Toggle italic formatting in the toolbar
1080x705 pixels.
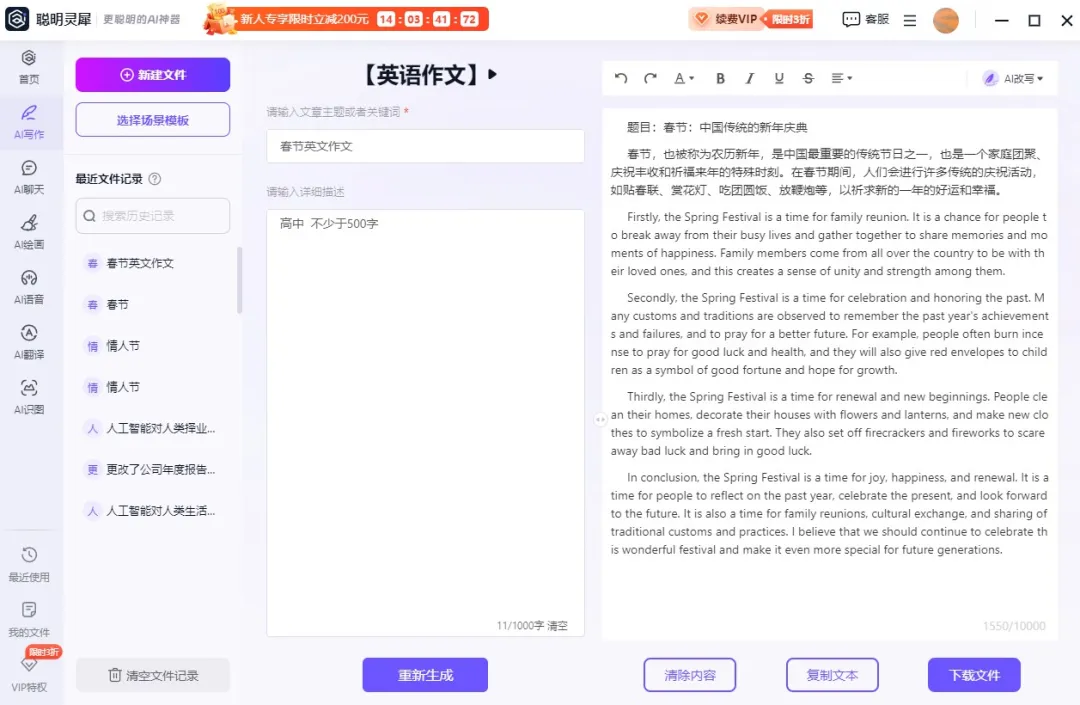coord(750,78)
